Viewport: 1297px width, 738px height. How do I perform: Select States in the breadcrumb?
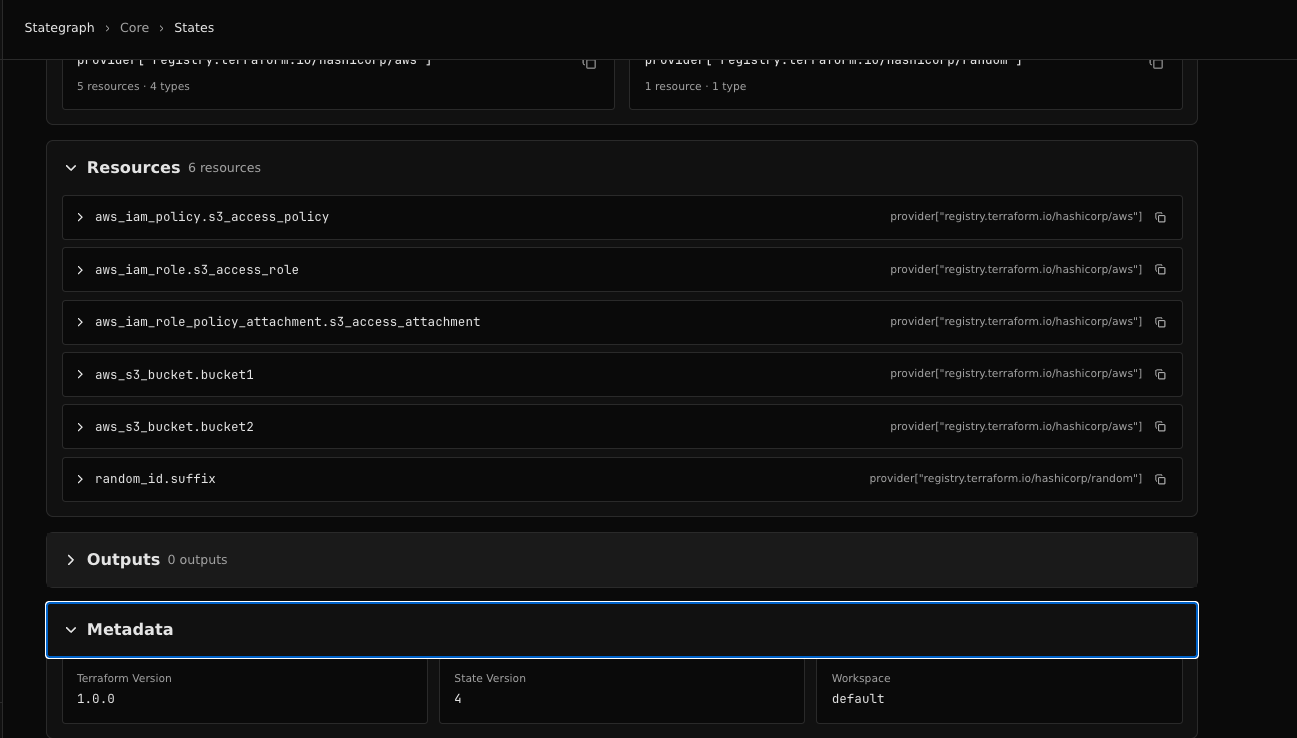pos(194,27)
